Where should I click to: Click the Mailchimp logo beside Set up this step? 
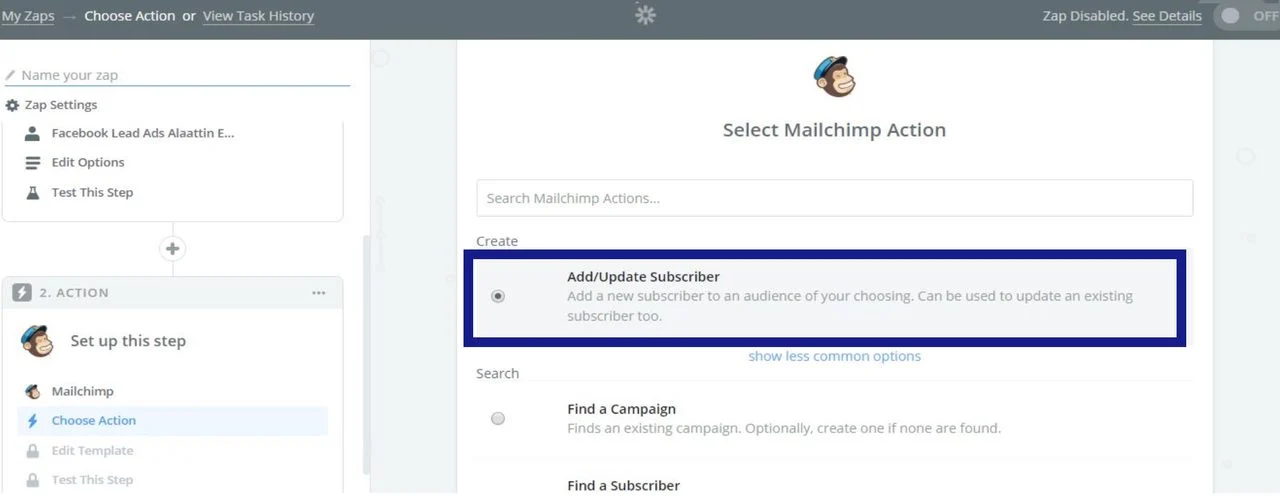pos(37,341)
